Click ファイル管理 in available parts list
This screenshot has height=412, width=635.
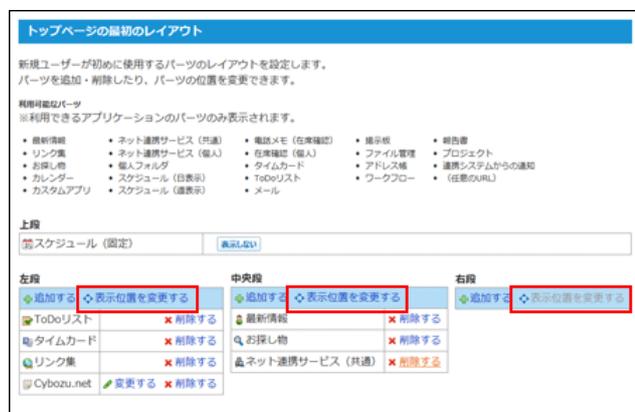tap(390, 153)
